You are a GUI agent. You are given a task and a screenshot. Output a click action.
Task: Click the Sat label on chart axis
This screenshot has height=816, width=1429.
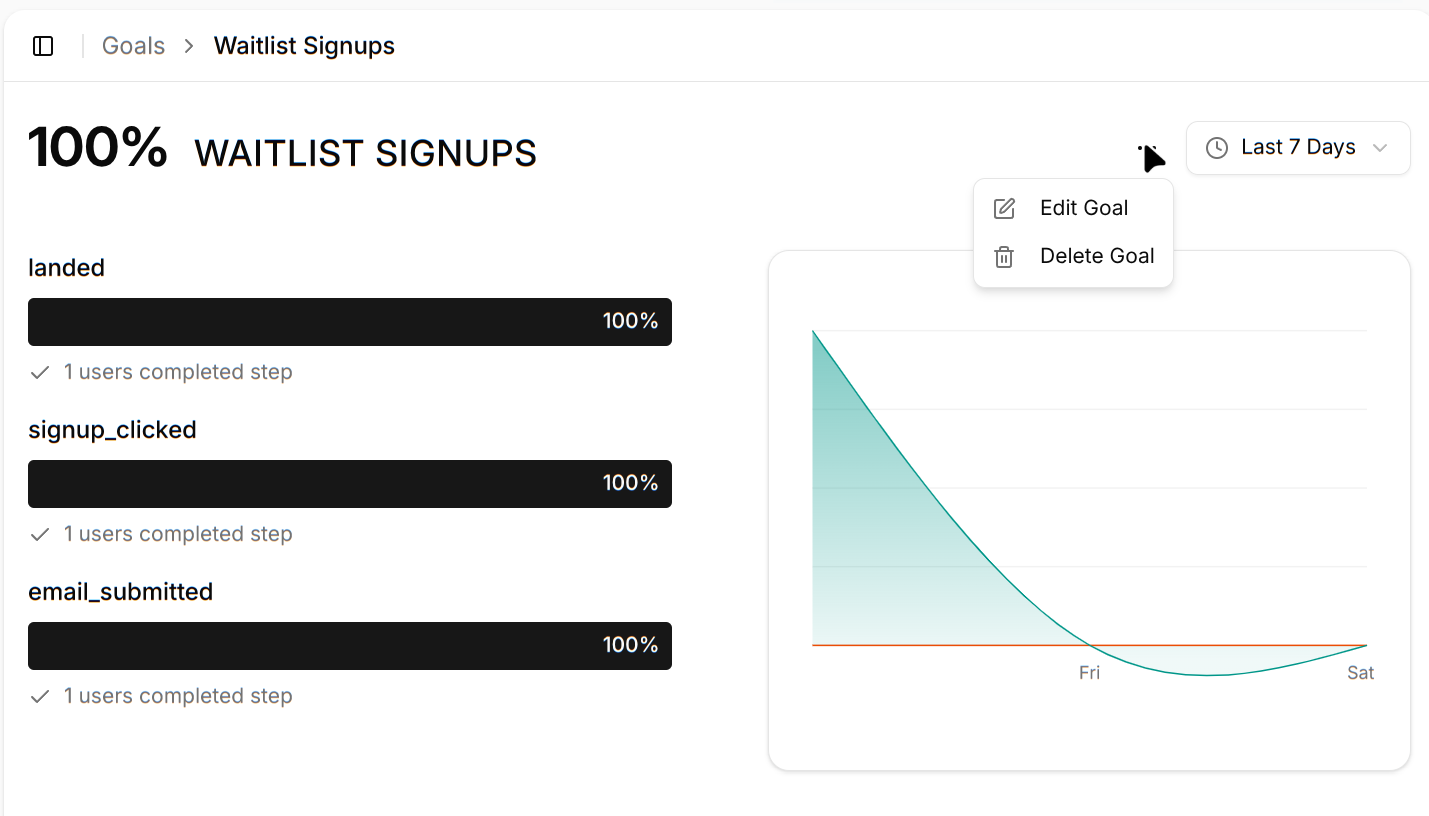[x=1360, y=673]
